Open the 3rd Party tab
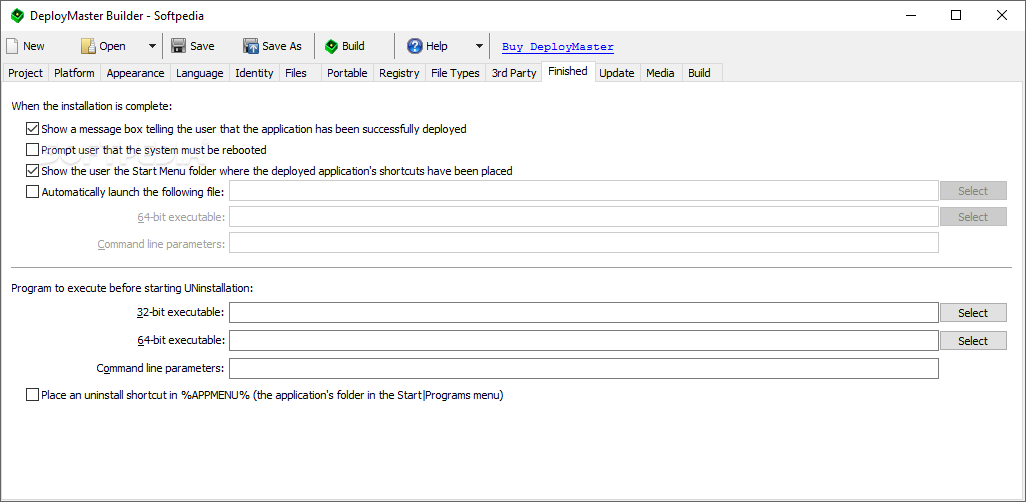 point(514,73)
